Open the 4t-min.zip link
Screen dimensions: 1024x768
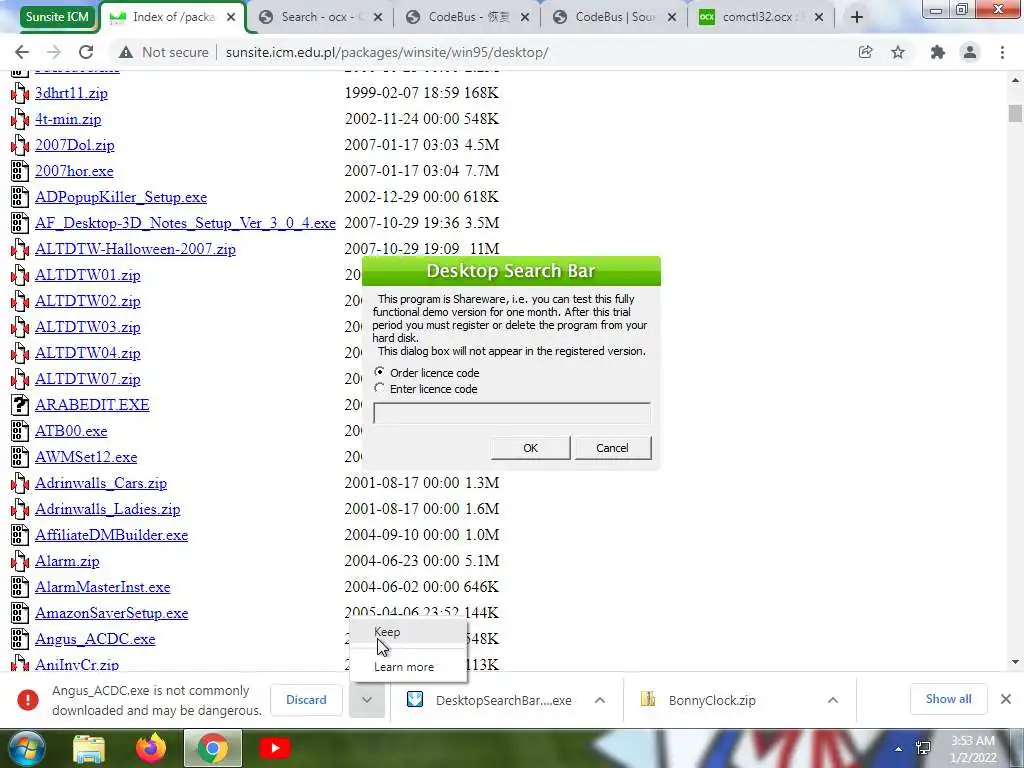(x=68, y=120)
